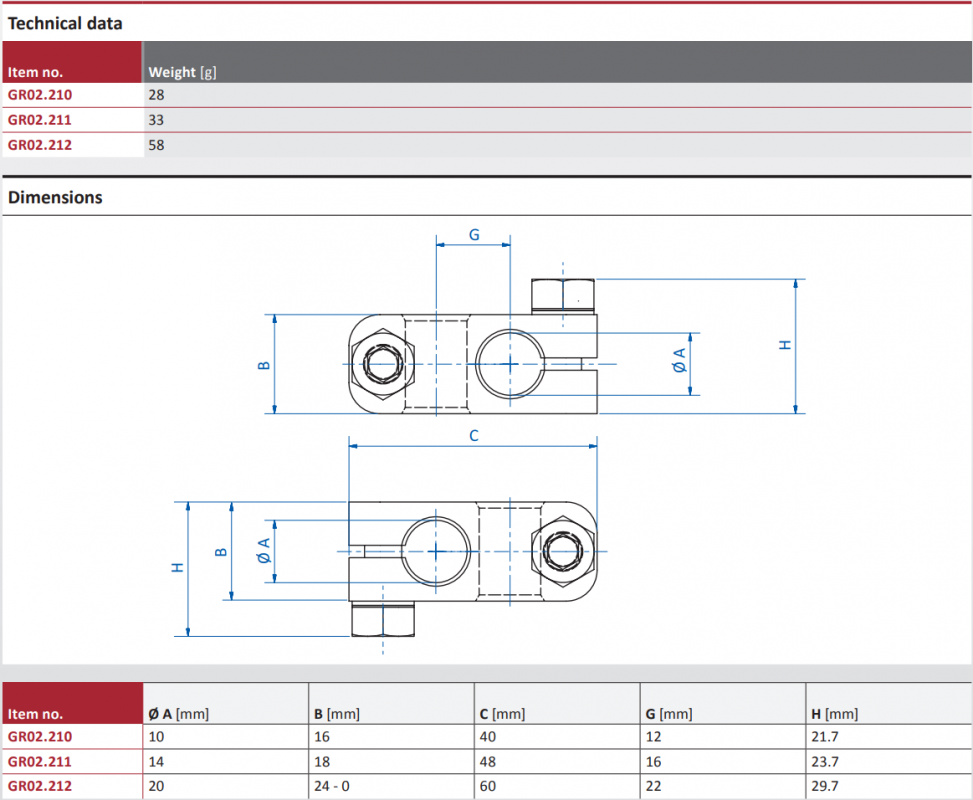The image size is (973, 800).
Task: Click the "Technical data" heading
Action: coord(65,24)
